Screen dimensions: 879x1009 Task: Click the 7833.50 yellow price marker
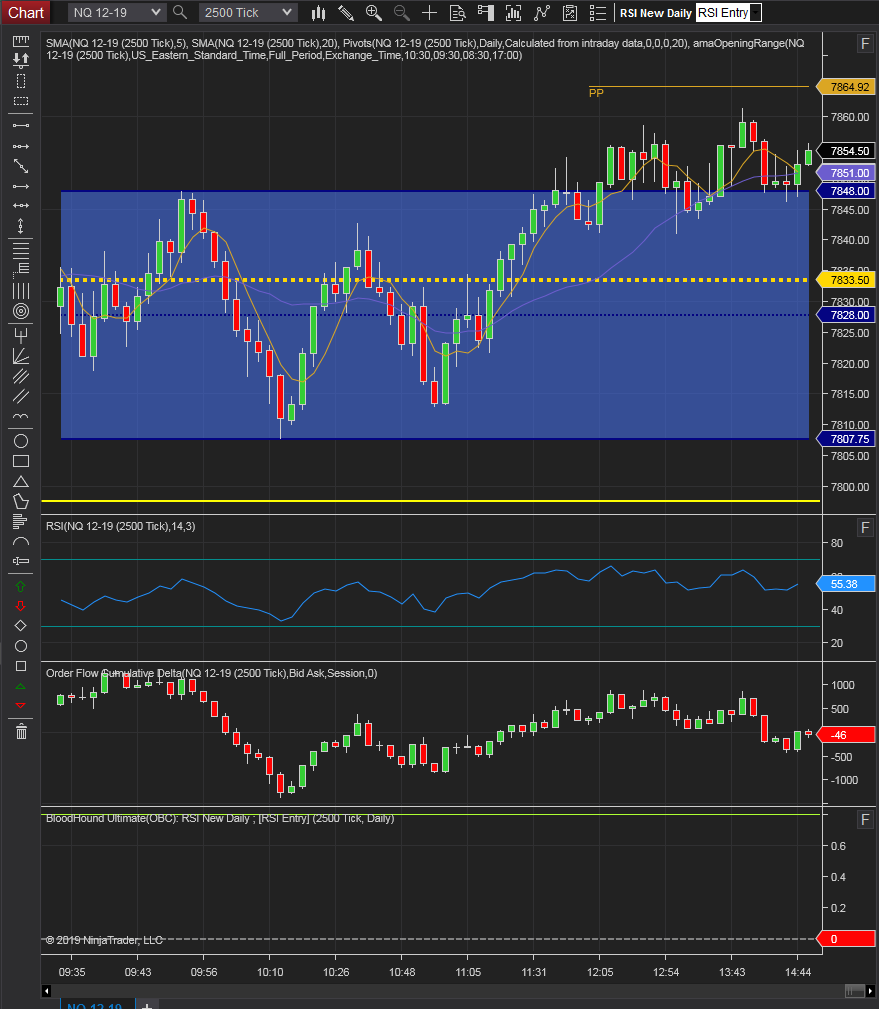846,280
